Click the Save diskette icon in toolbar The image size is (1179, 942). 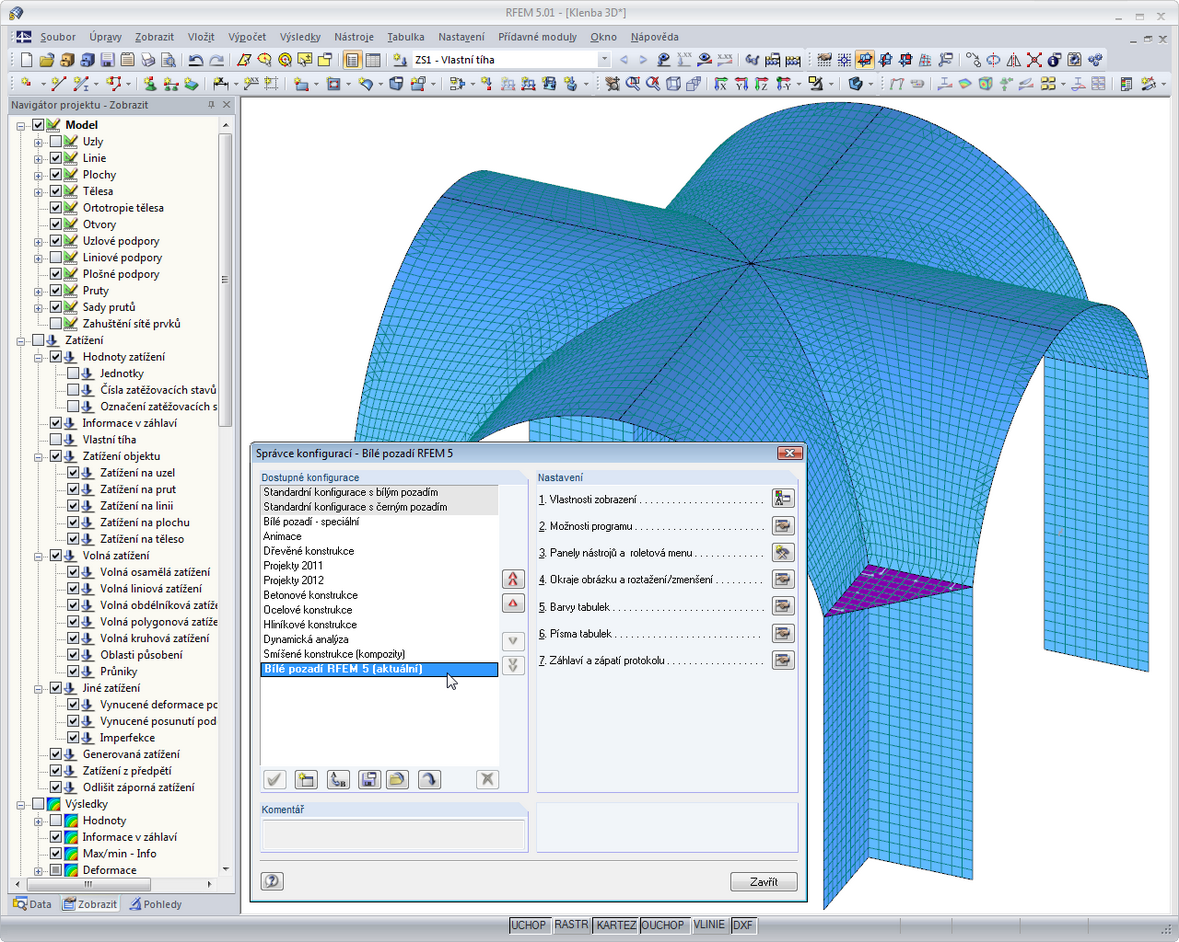coord(107,60)
